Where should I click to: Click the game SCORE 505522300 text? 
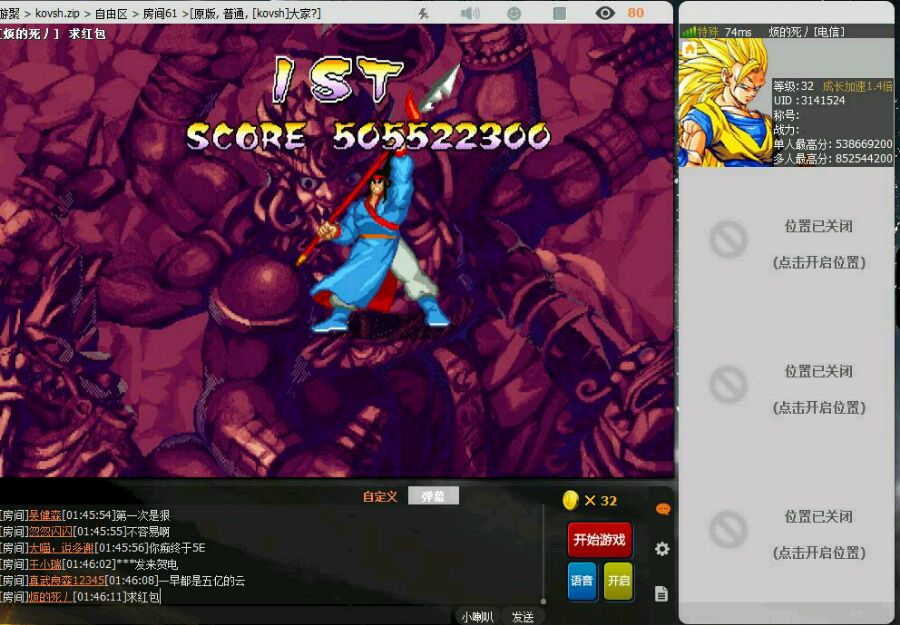point(368,136)
